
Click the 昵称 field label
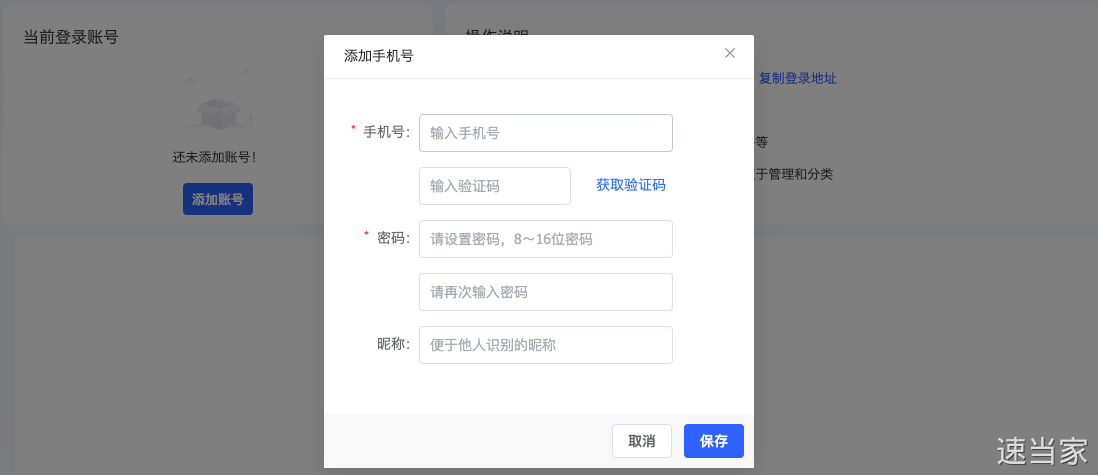392,344
